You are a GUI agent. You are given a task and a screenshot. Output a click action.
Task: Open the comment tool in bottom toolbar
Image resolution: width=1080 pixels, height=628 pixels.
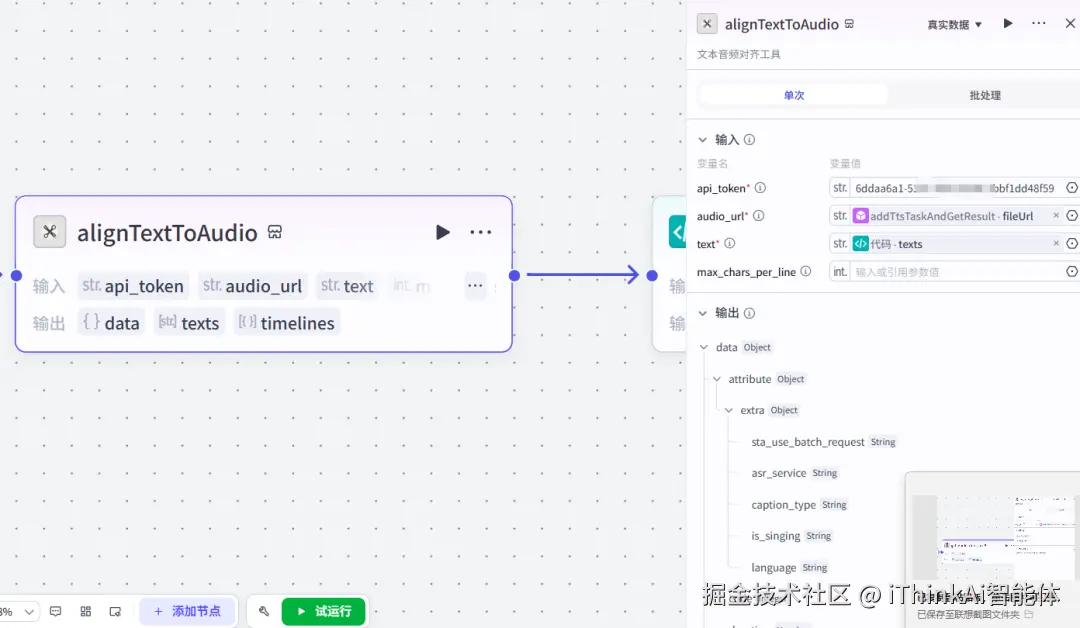(55, 611)
